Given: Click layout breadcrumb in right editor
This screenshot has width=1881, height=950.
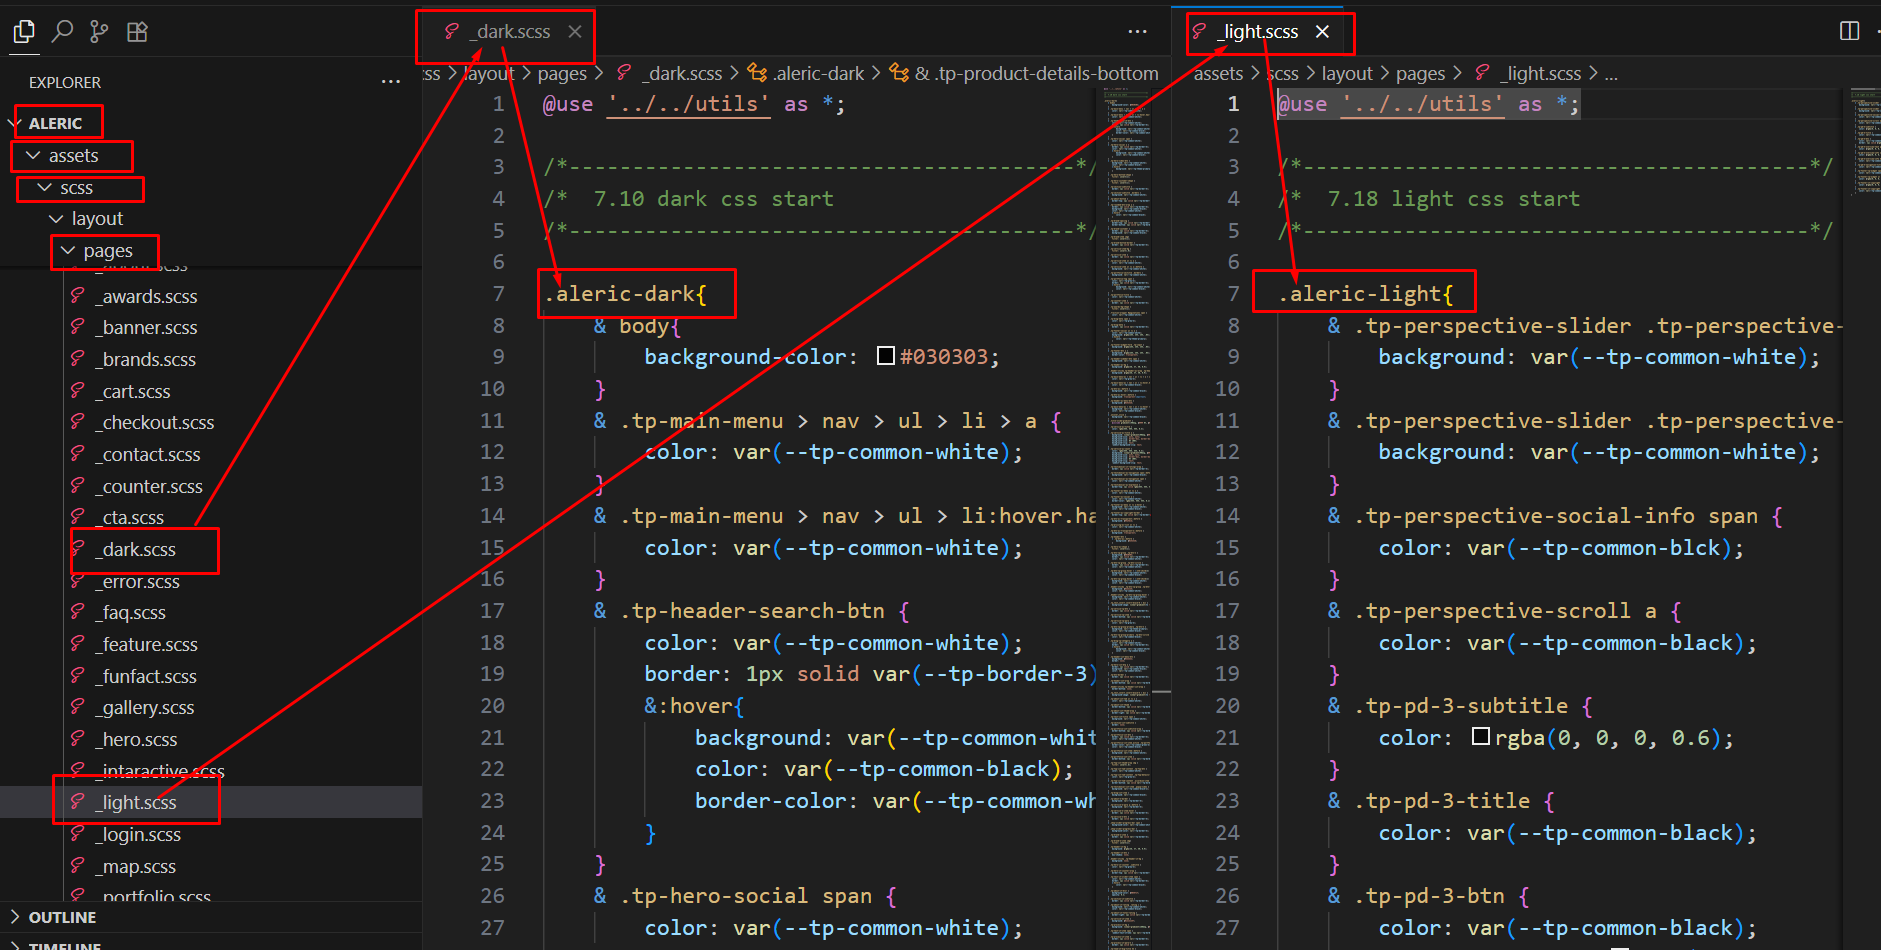Looking at the screenshot, I should coord(1347,73).
